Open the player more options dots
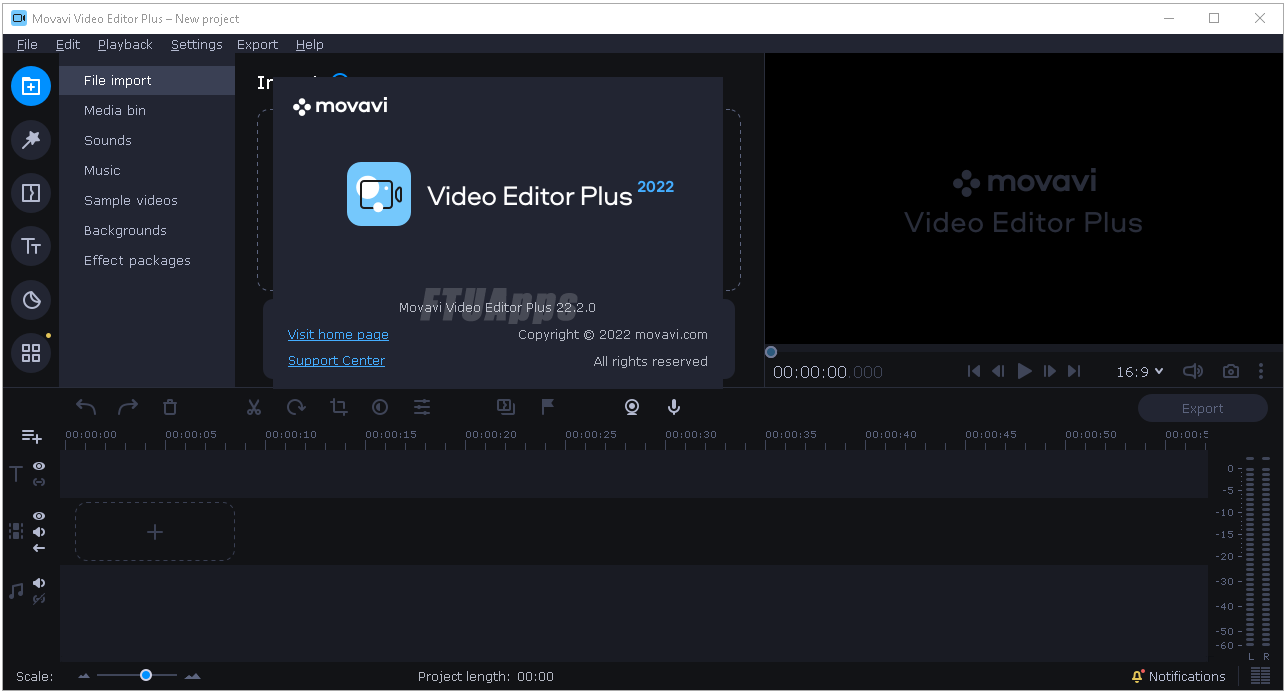 [1261, 371]
